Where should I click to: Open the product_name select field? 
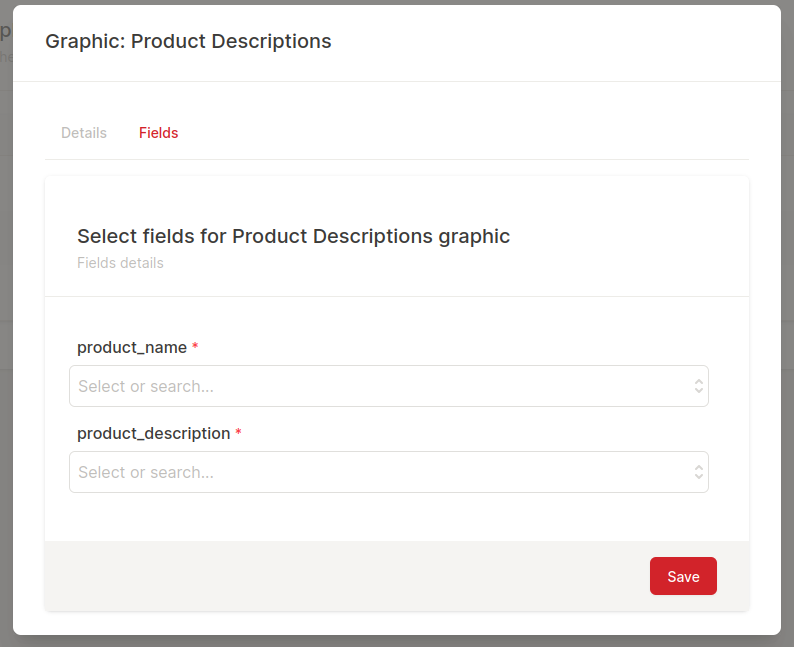[x=389, y=386]
